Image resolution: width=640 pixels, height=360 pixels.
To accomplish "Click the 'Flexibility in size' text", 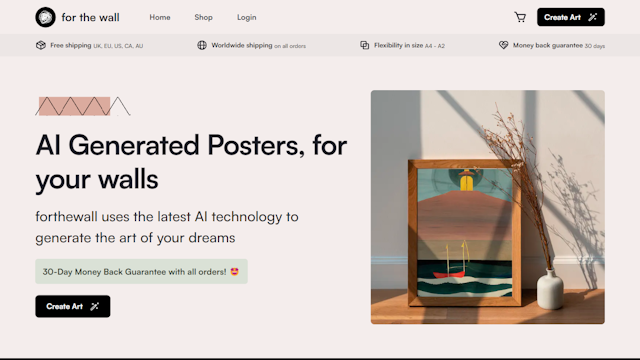I will tap(398, 45).
